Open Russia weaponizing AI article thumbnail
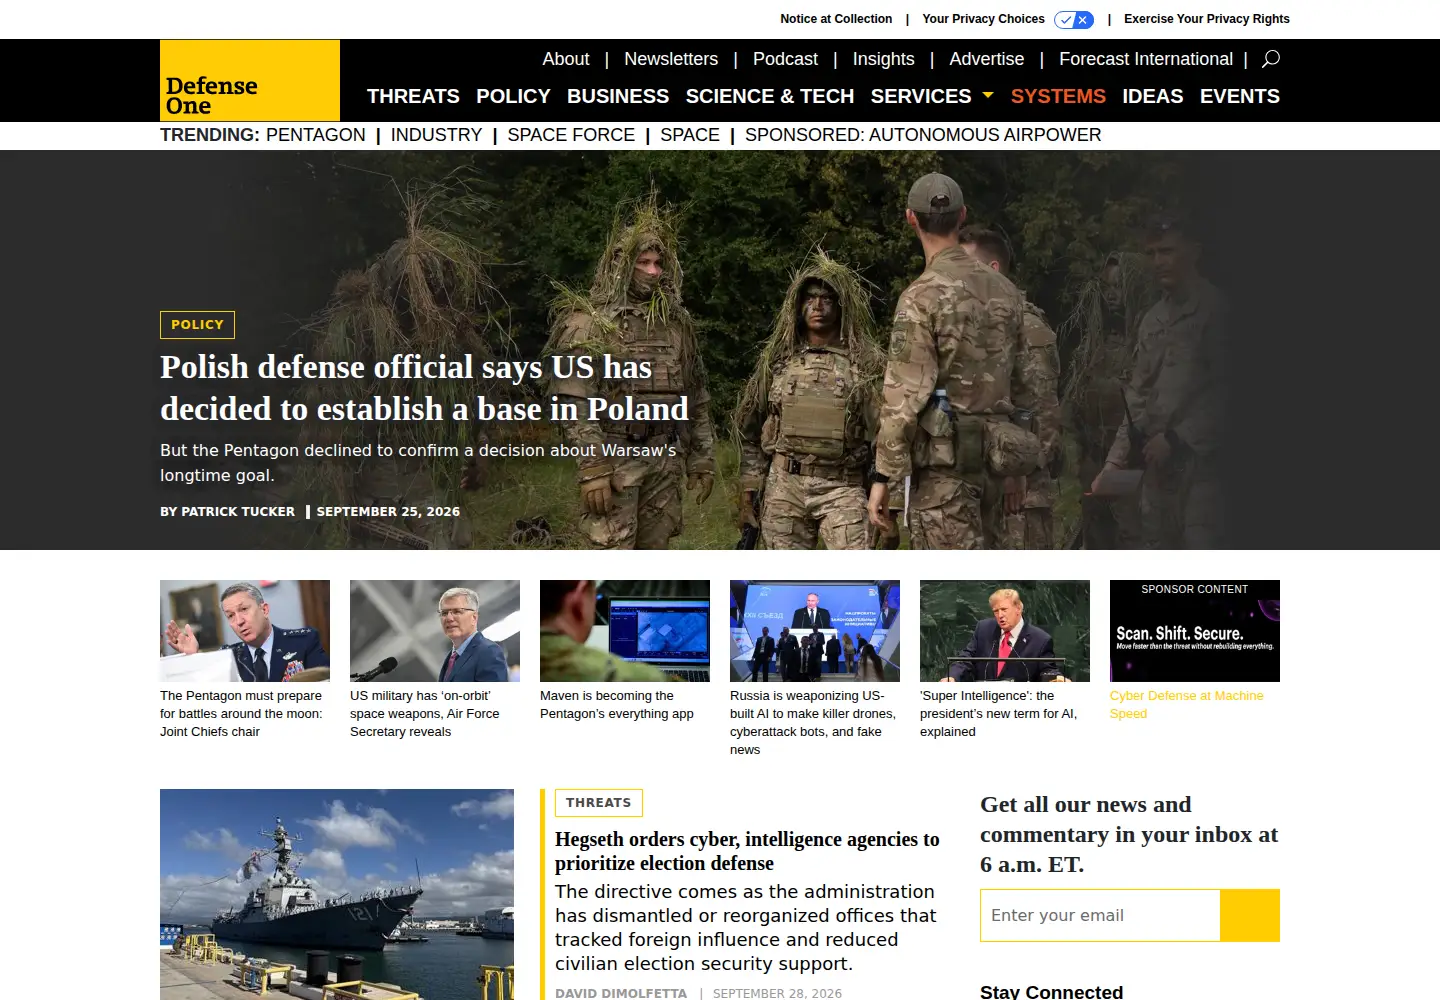This screenshot has width=1440, height=1000. tap(815, 631)
